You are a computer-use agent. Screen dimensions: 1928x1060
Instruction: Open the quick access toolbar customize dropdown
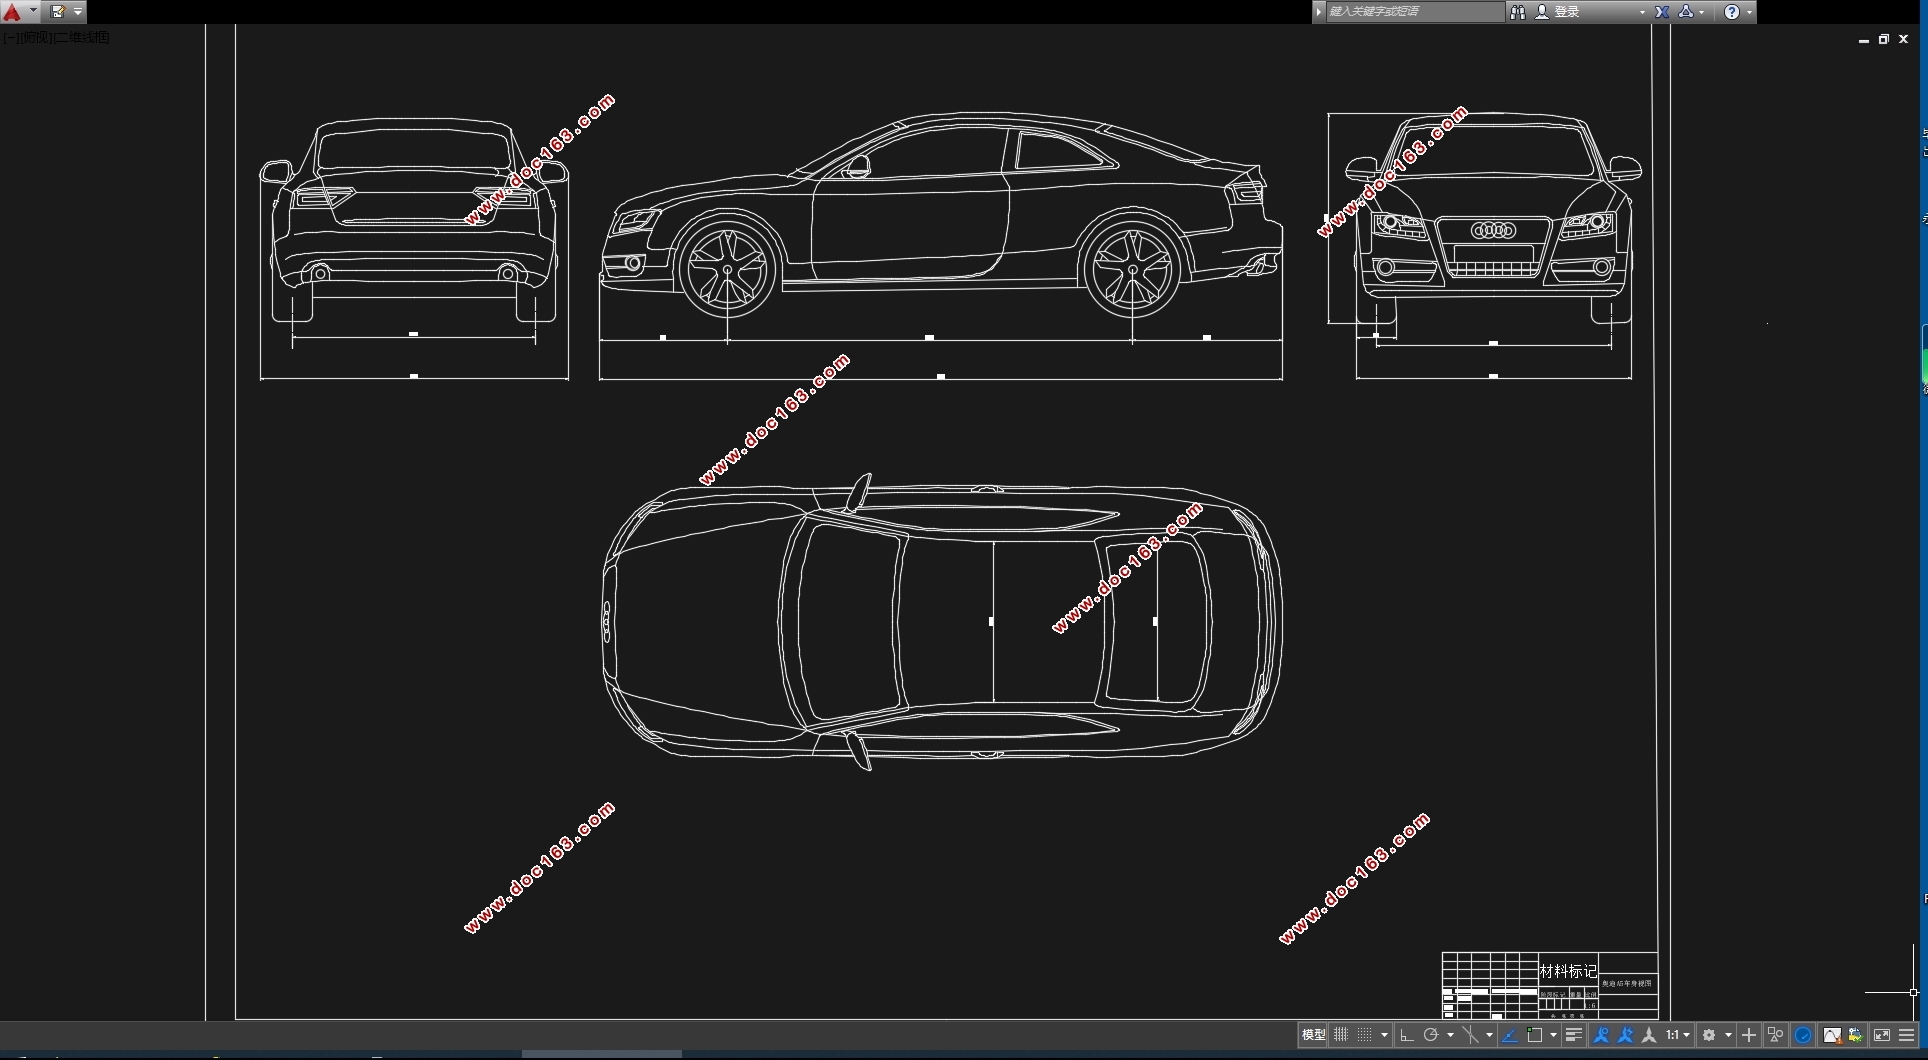pos(78,12)
